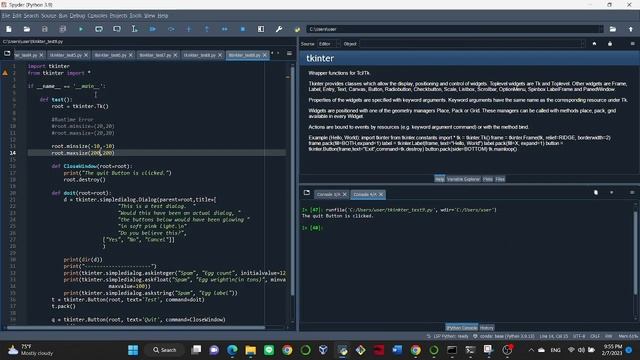The image size is (640, 360).
Task: Open the Source menu
Action: point(49,16)
